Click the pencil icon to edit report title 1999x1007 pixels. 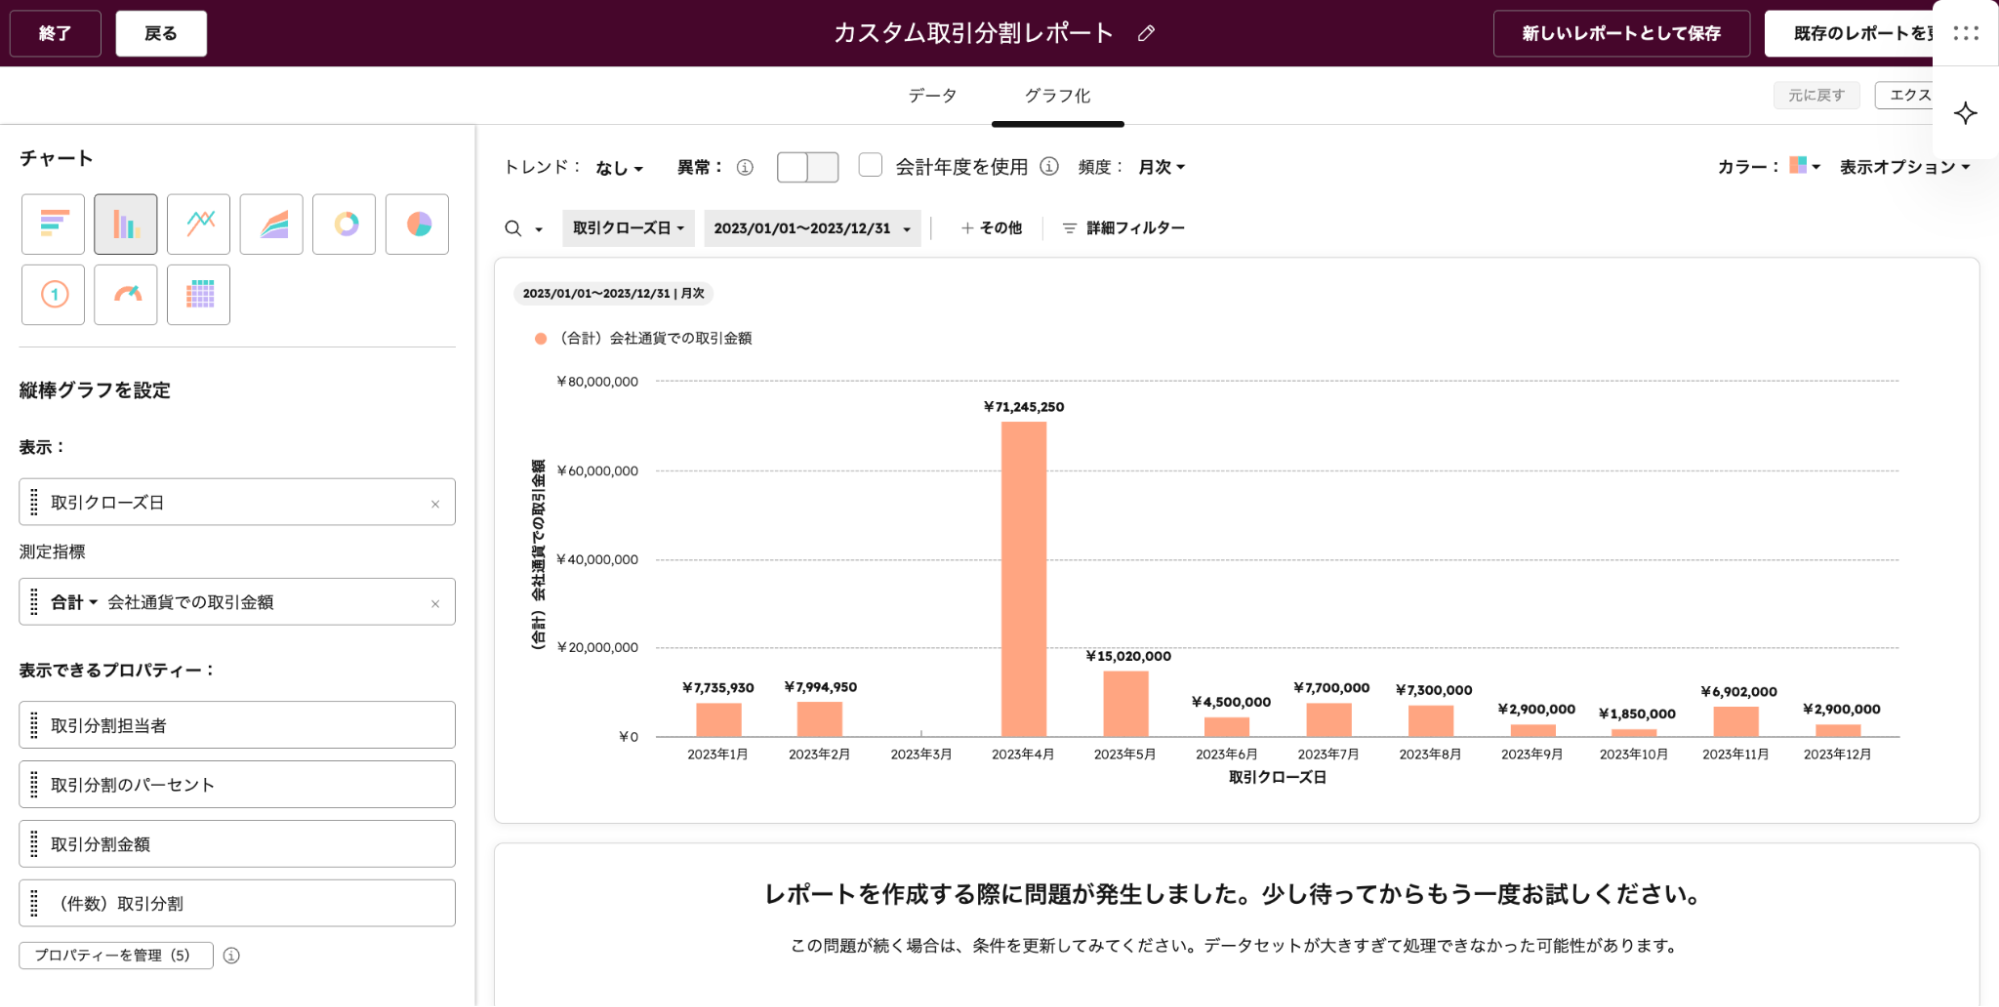[1146, 34]
